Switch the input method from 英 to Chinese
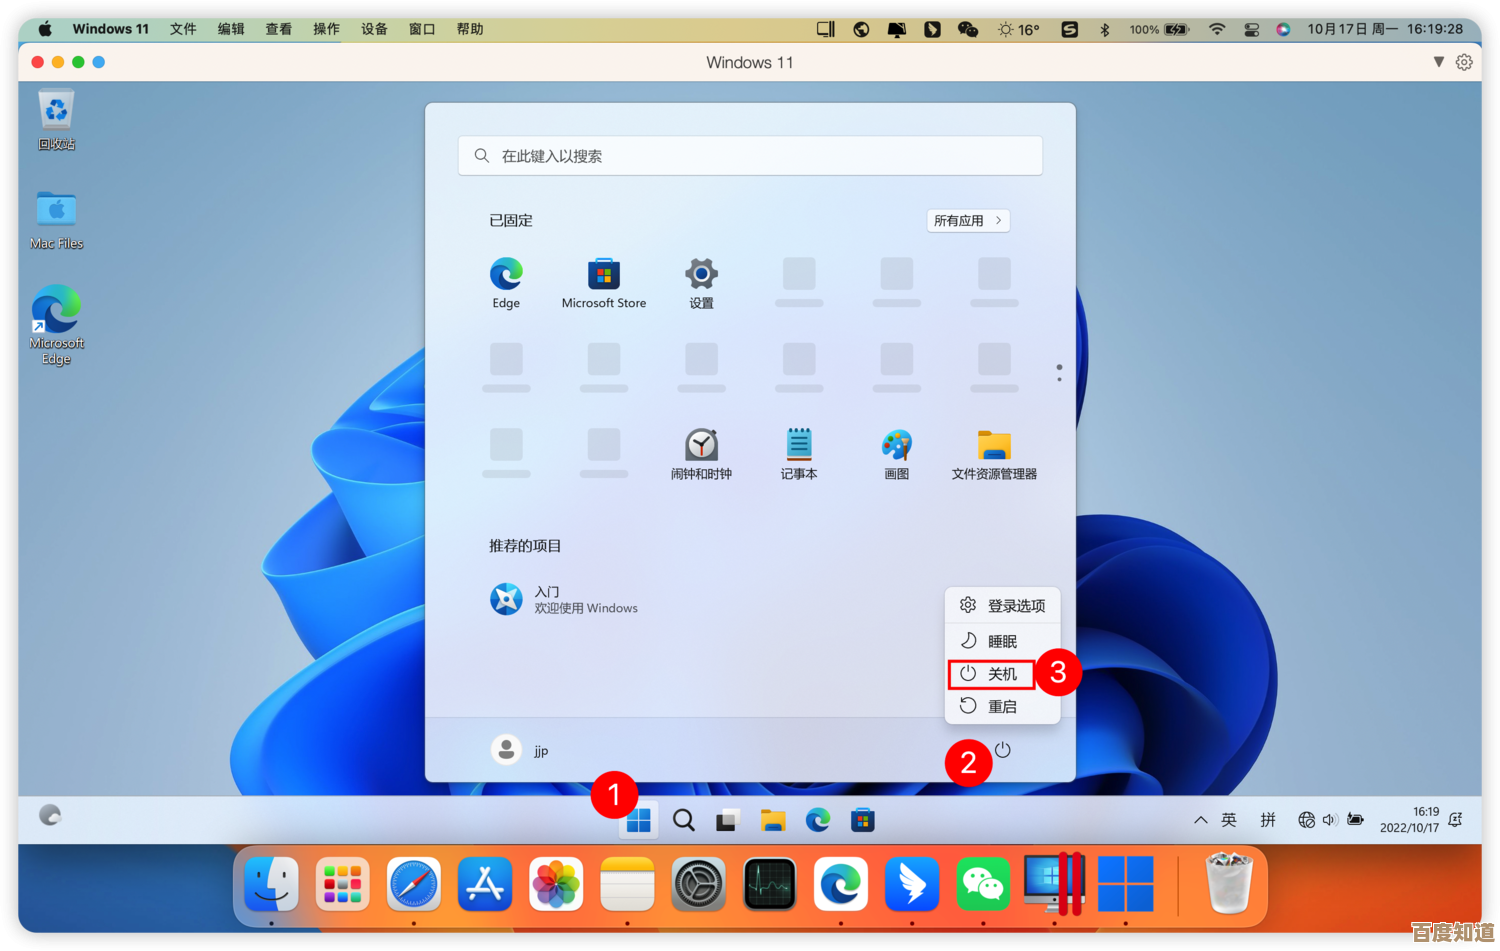 click(1228, 820)
